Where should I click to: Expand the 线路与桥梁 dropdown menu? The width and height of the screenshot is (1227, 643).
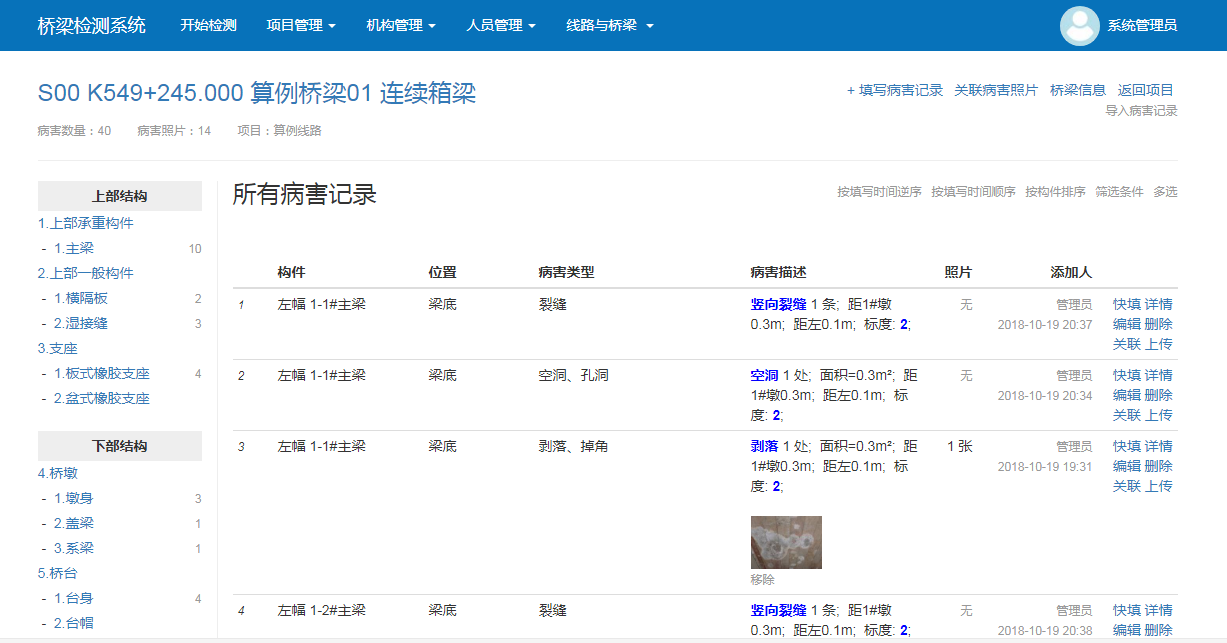coord(609,25)
